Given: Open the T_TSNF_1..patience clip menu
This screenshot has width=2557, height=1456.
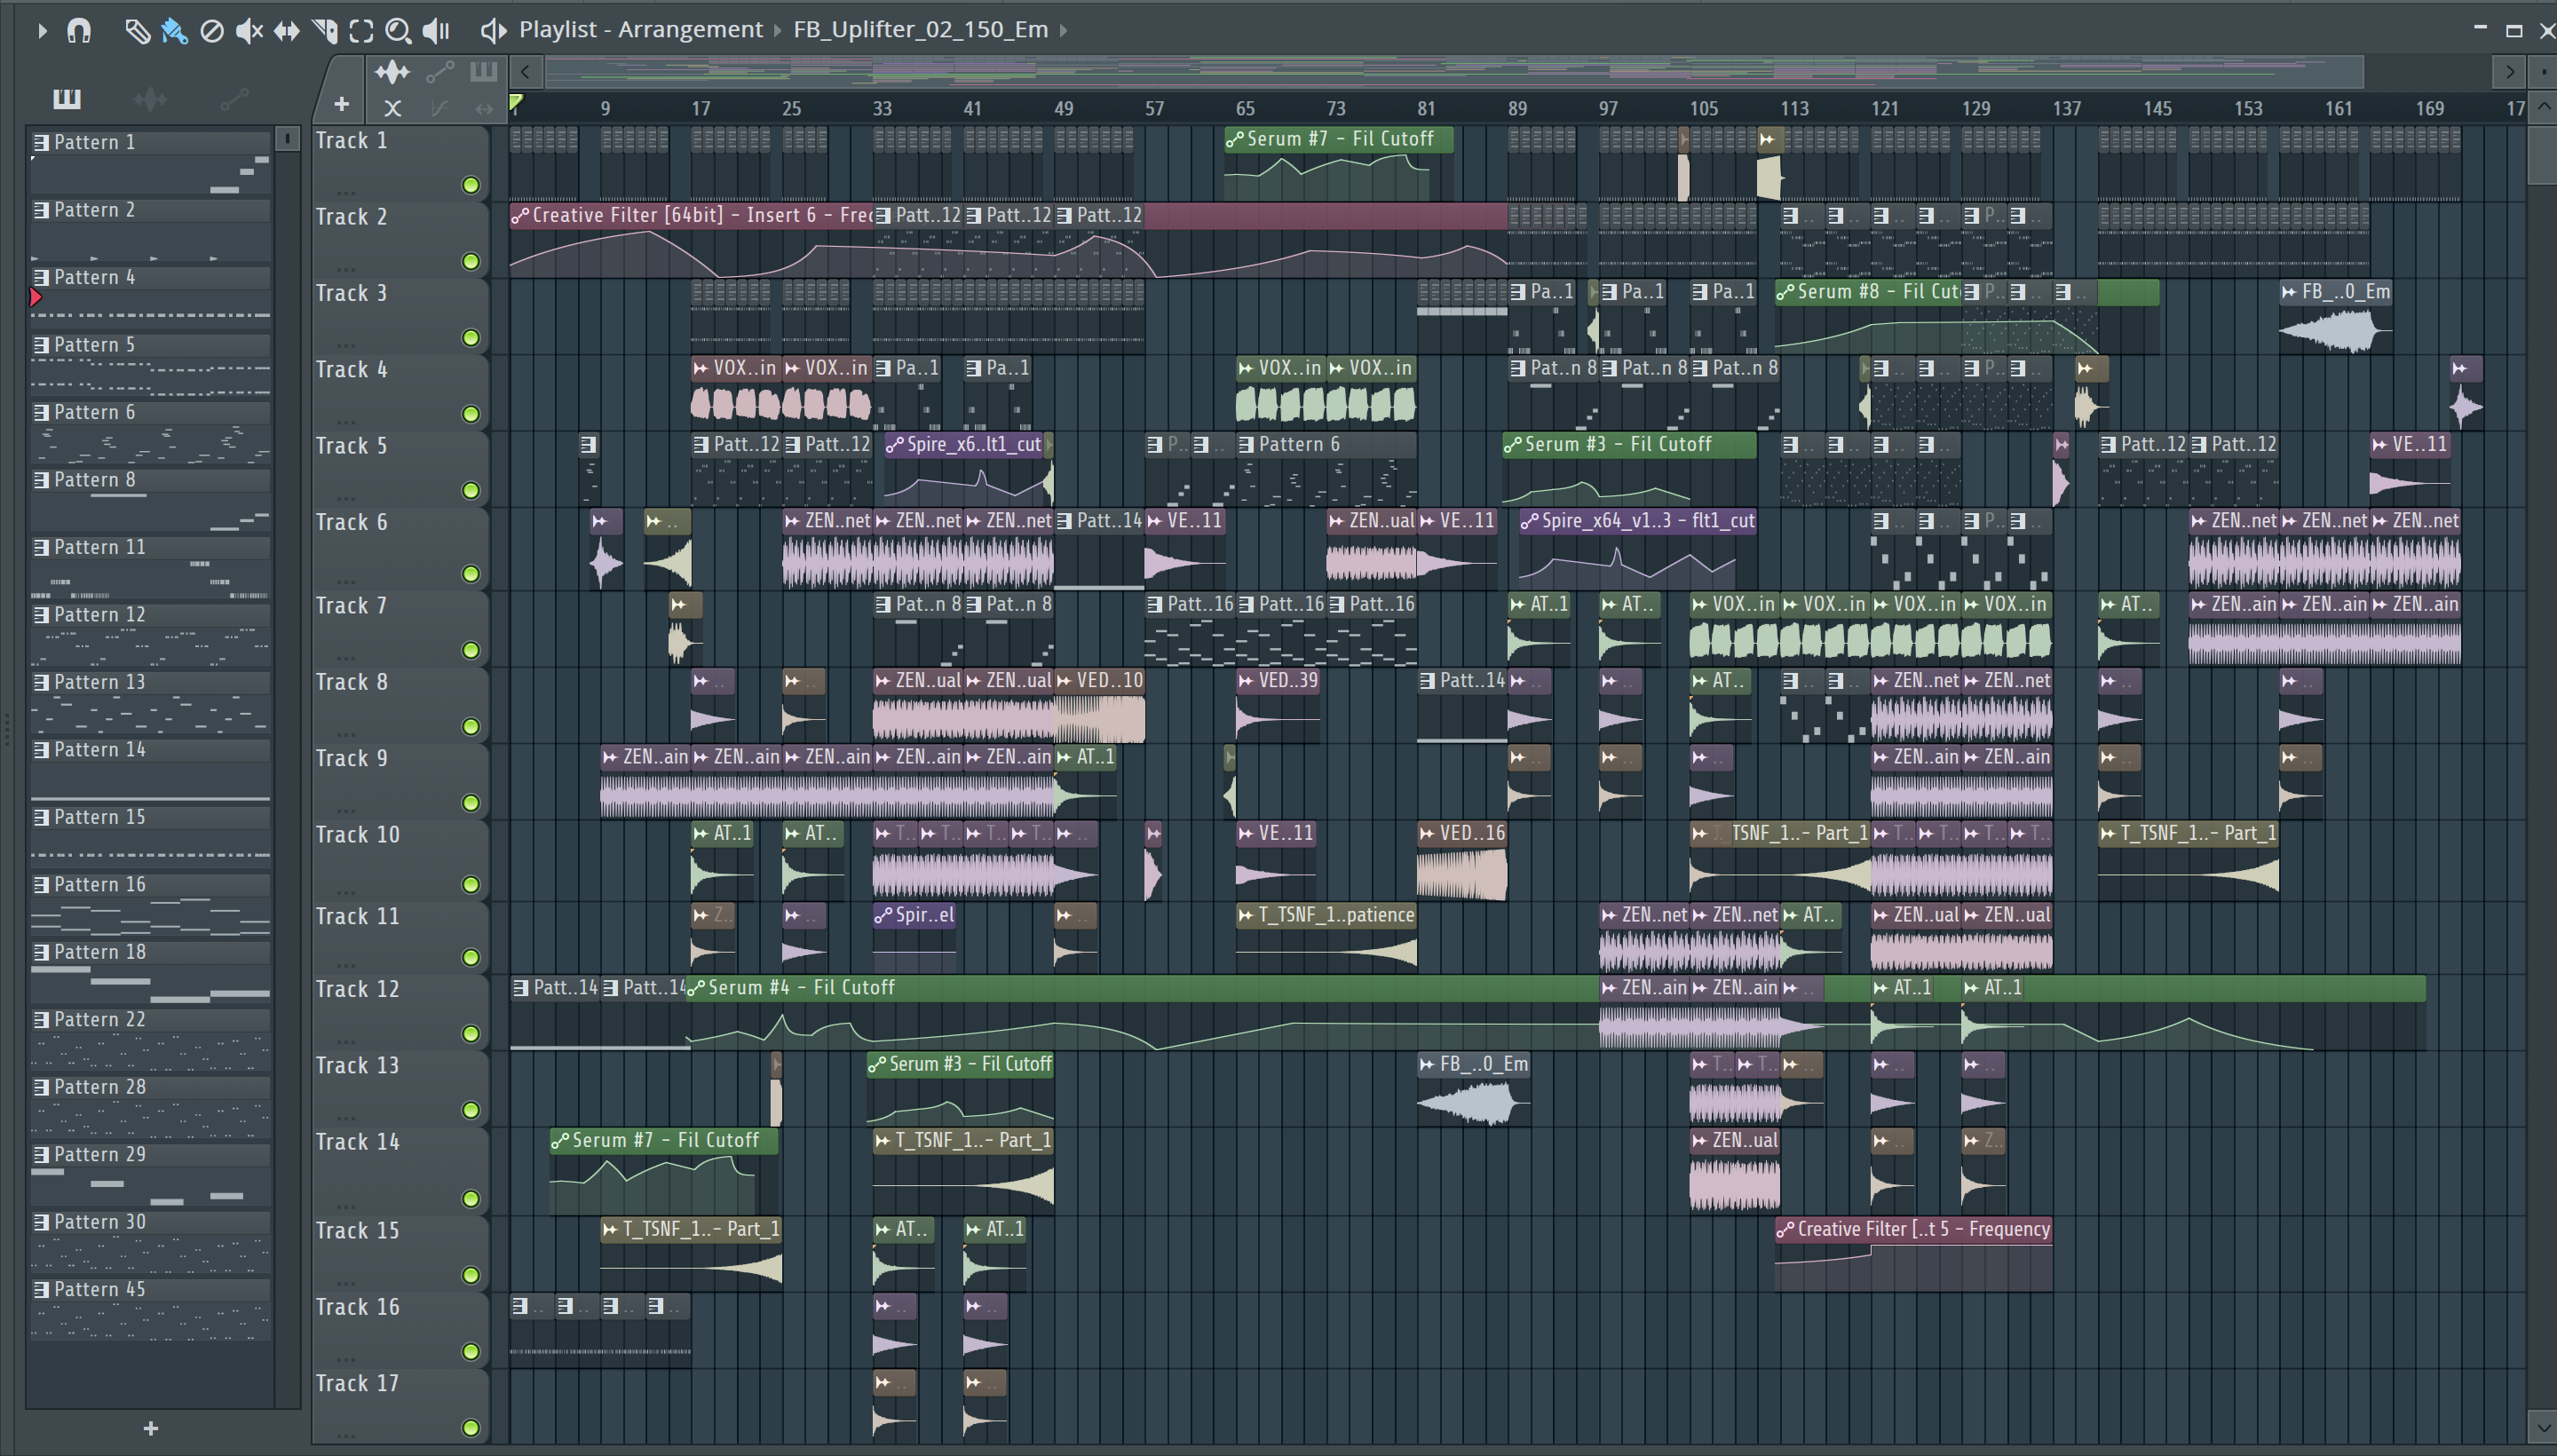Looking at the screenshot, I should click(x=1246, y=915).
